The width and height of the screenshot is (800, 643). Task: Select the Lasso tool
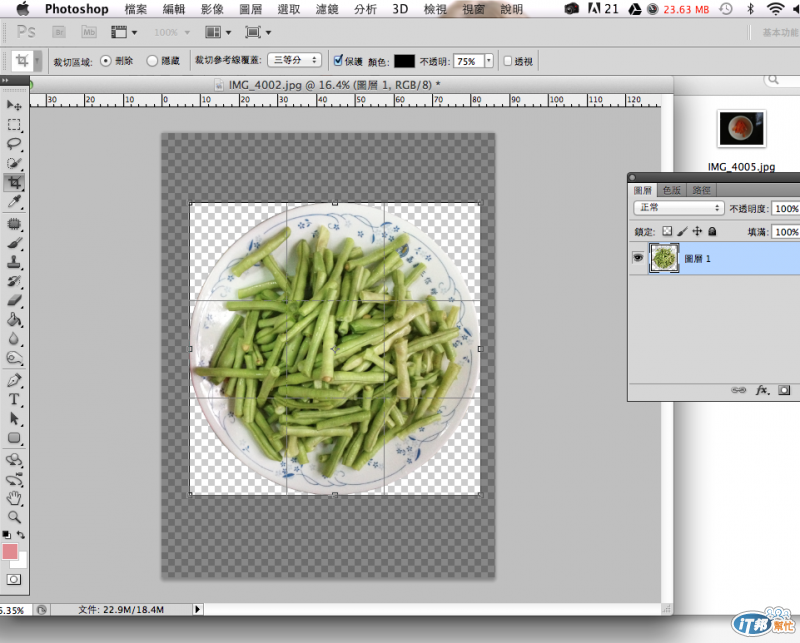tap(14, 144)
